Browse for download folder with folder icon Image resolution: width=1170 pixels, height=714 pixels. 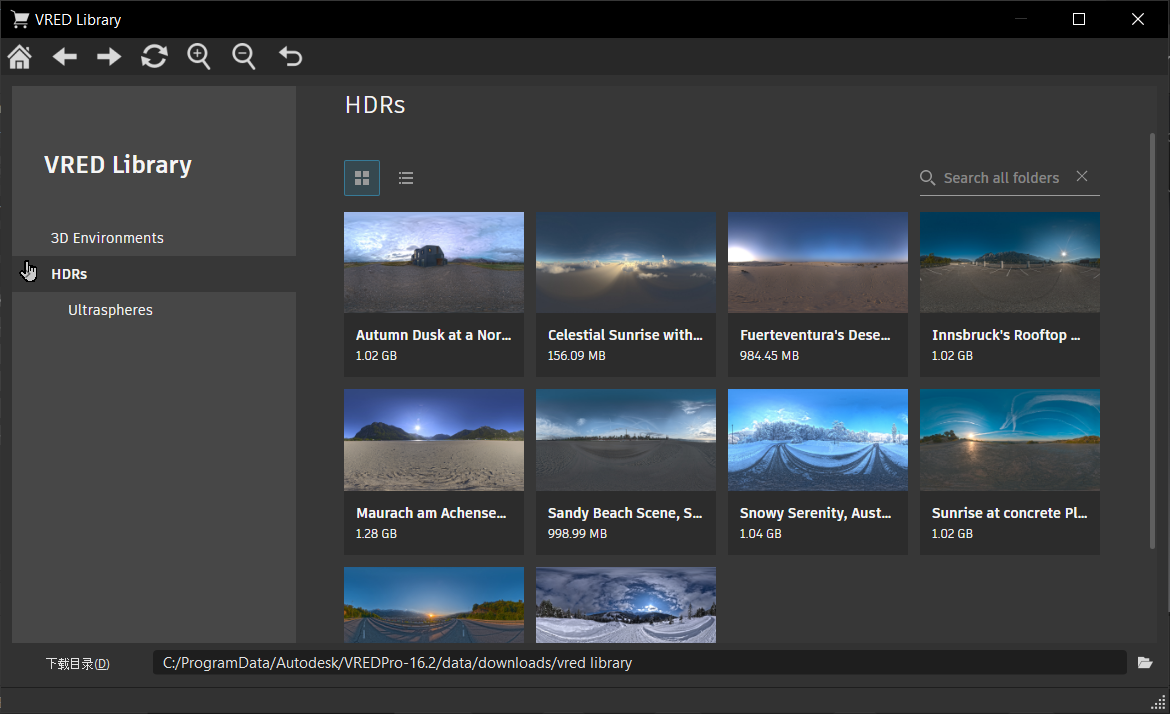click(x=1145, y=663)
